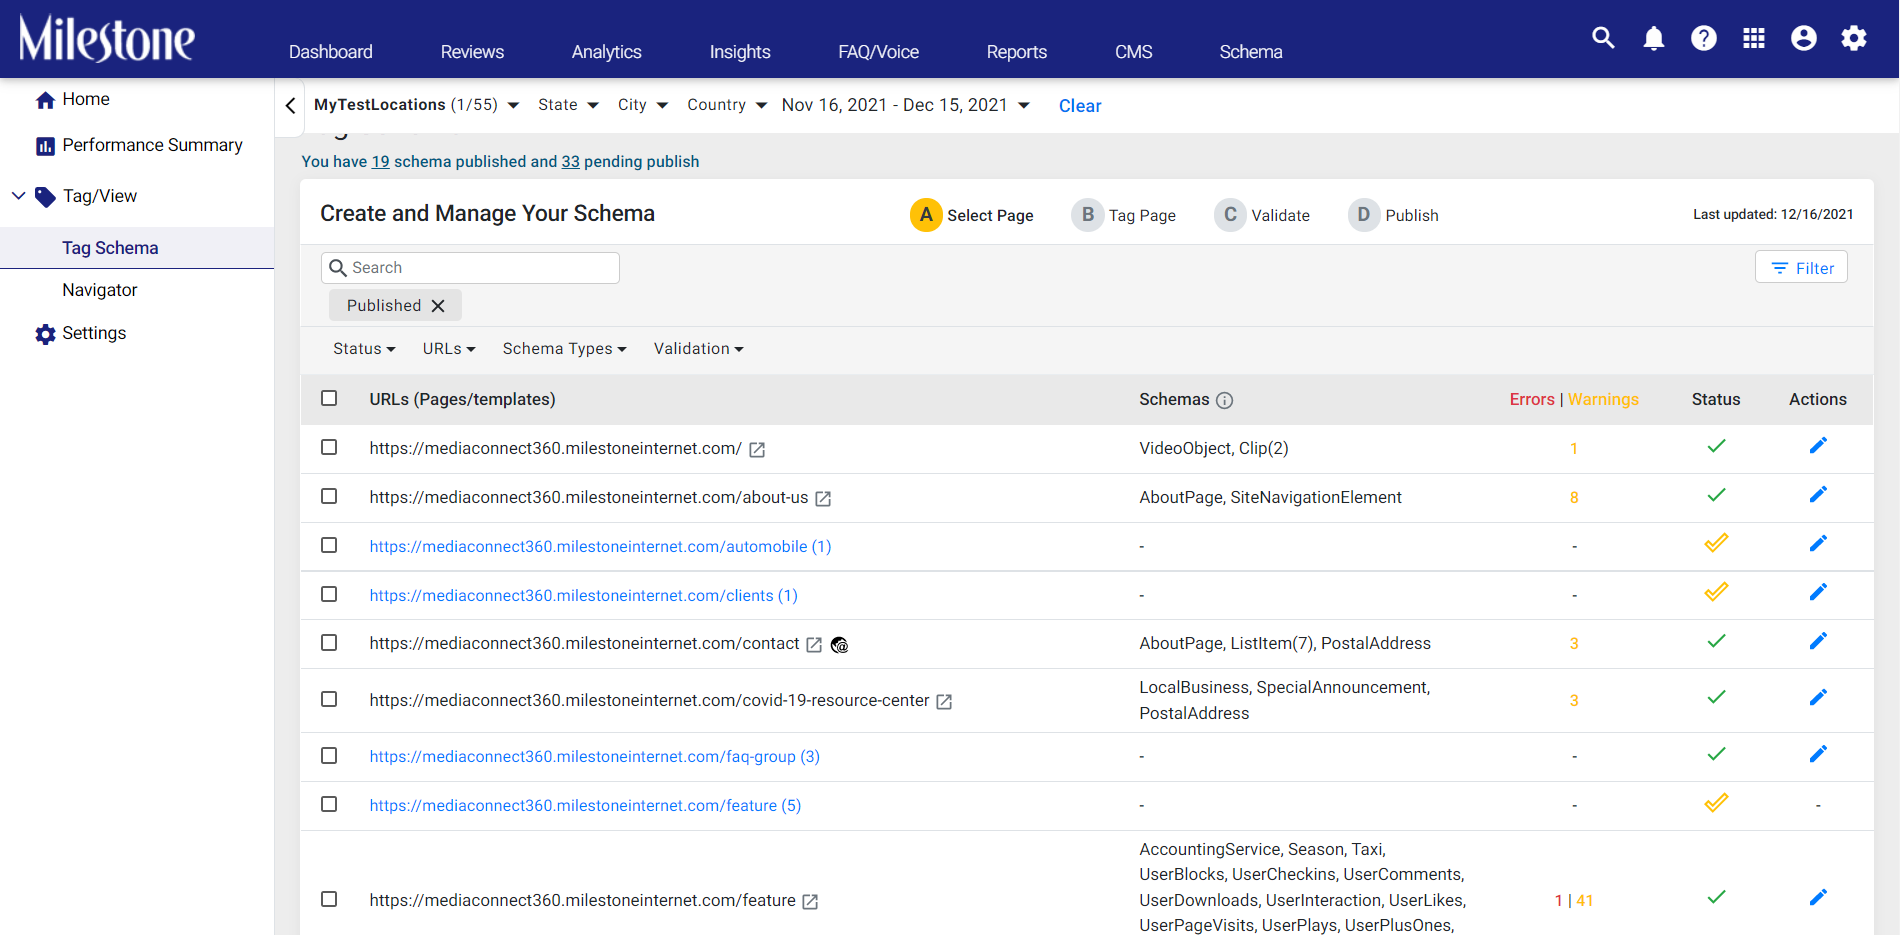This screenshot has width=1900, height=935.
Task: Check the feature (5) row checkbox
Action: pyautogui.click(x=329, y=804)
